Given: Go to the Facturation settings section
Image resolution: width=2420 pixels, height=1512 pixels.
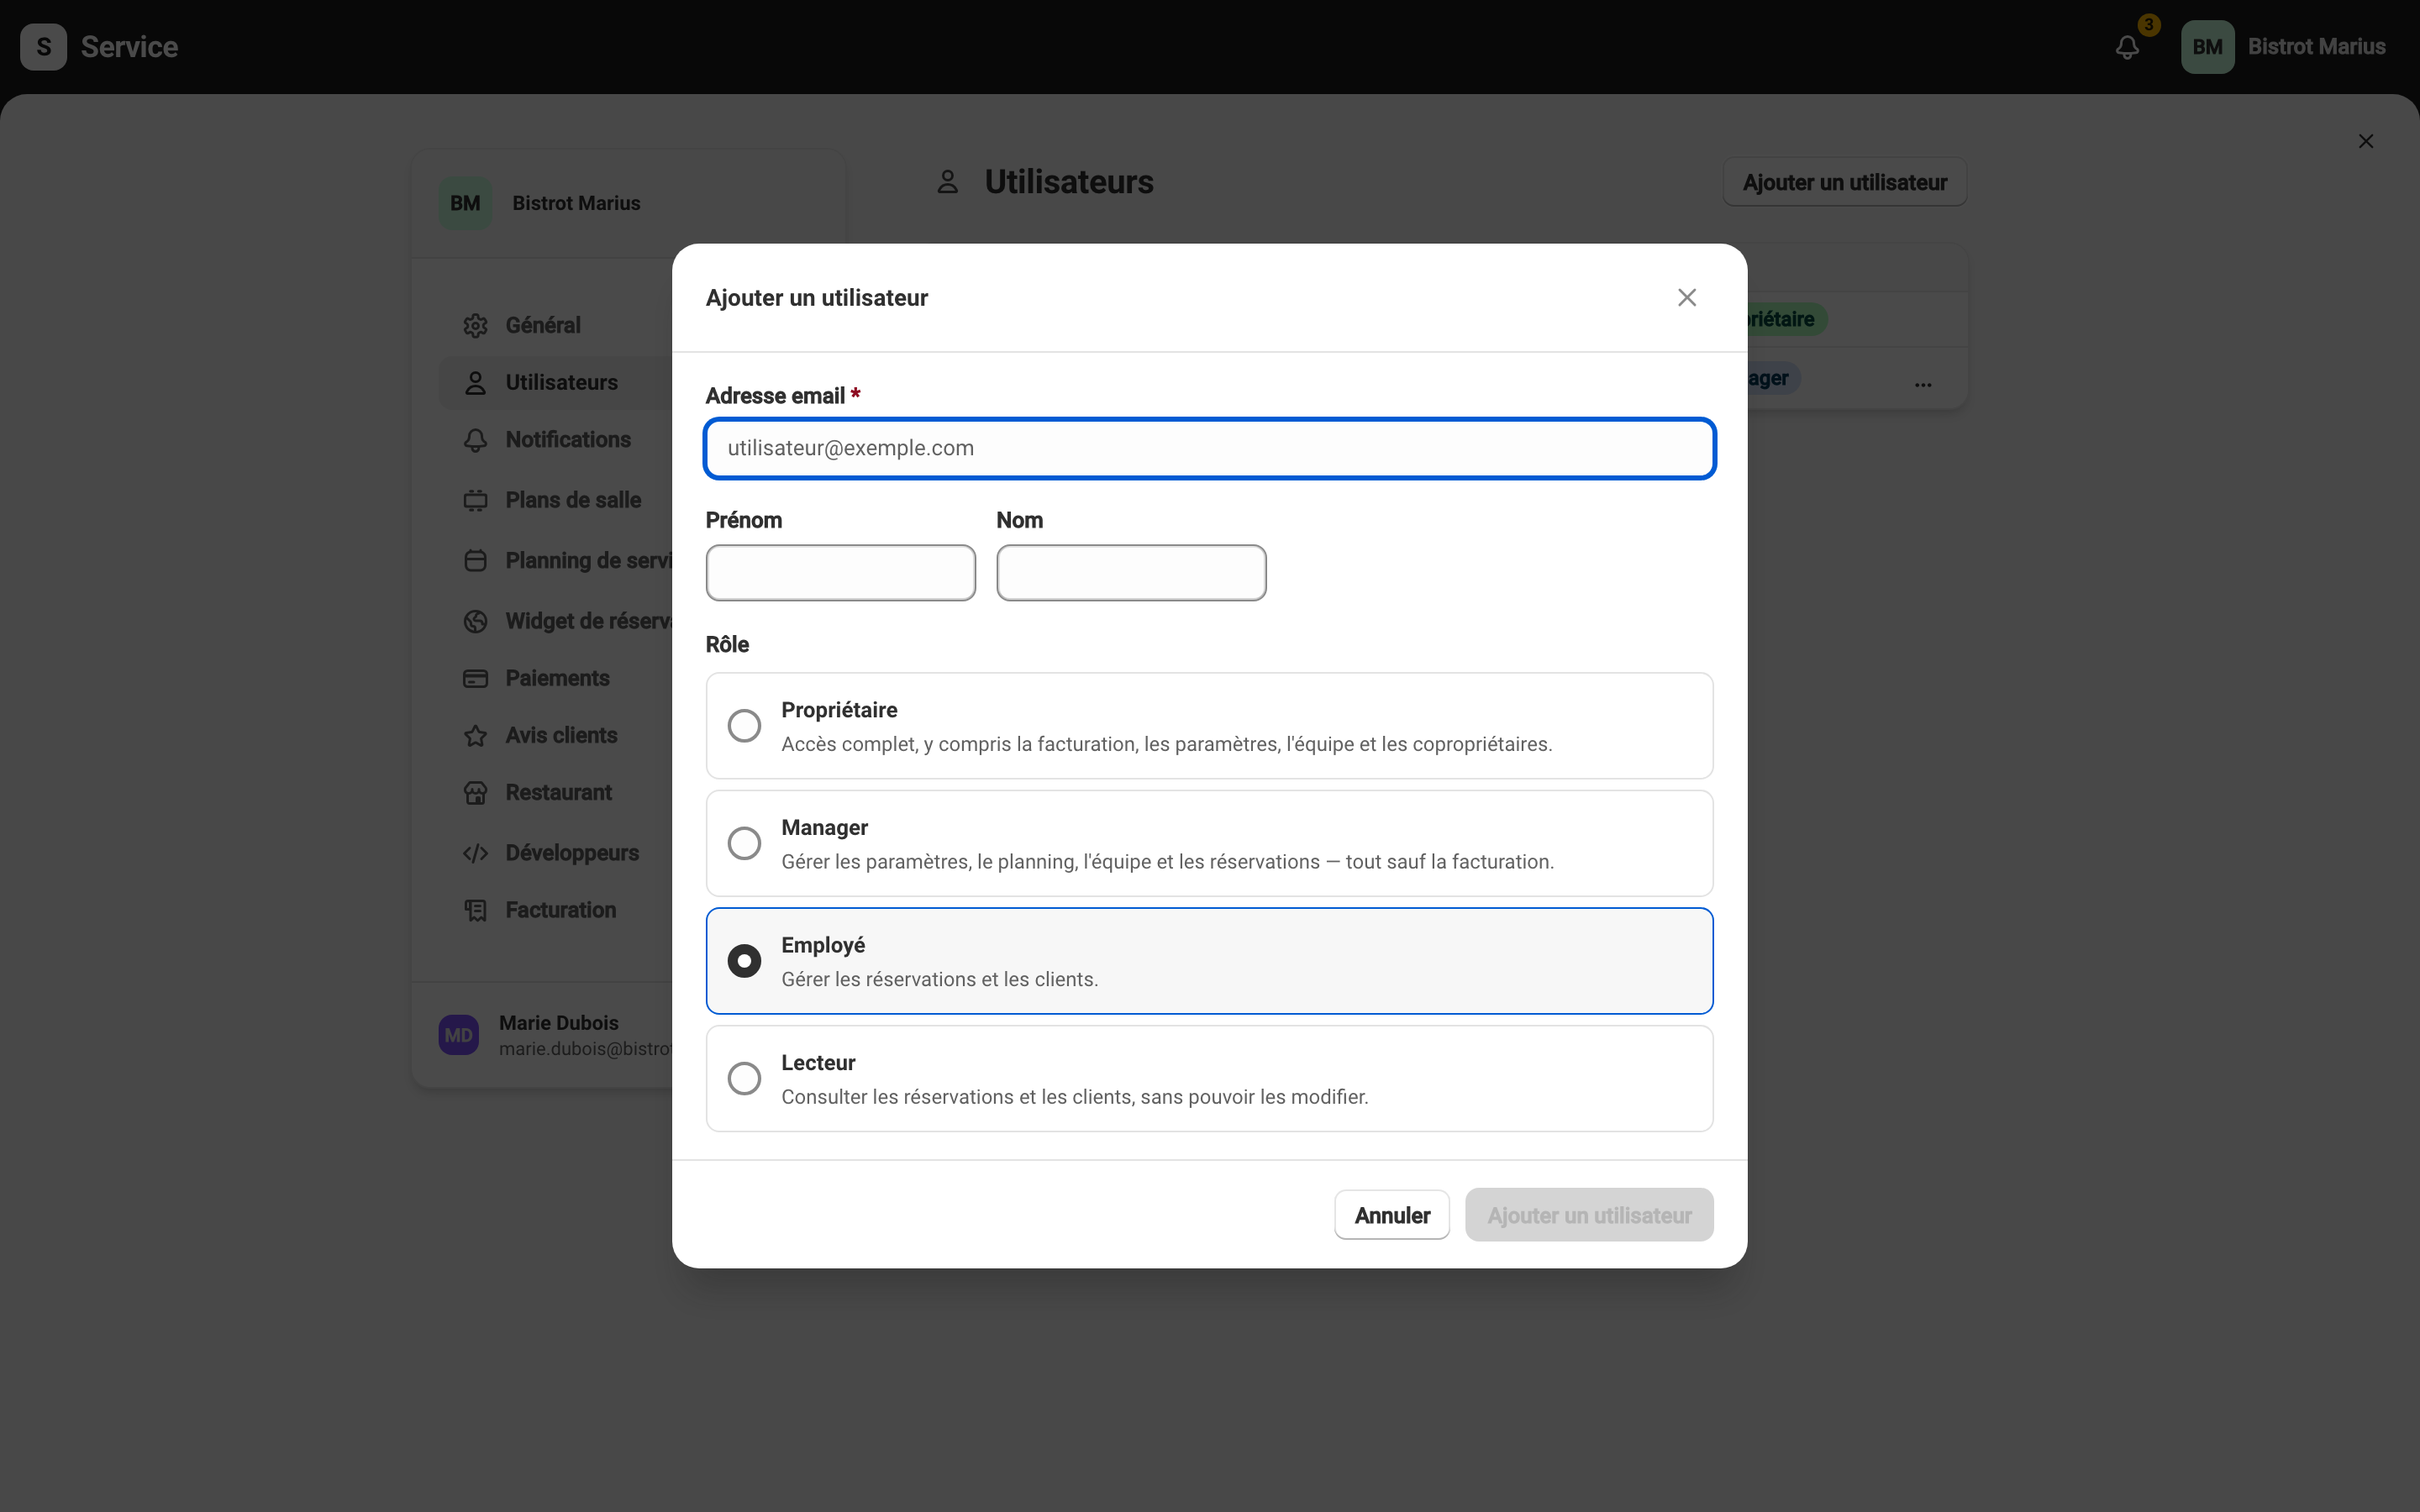Looking at the screenshot, I should click(561, 910).
